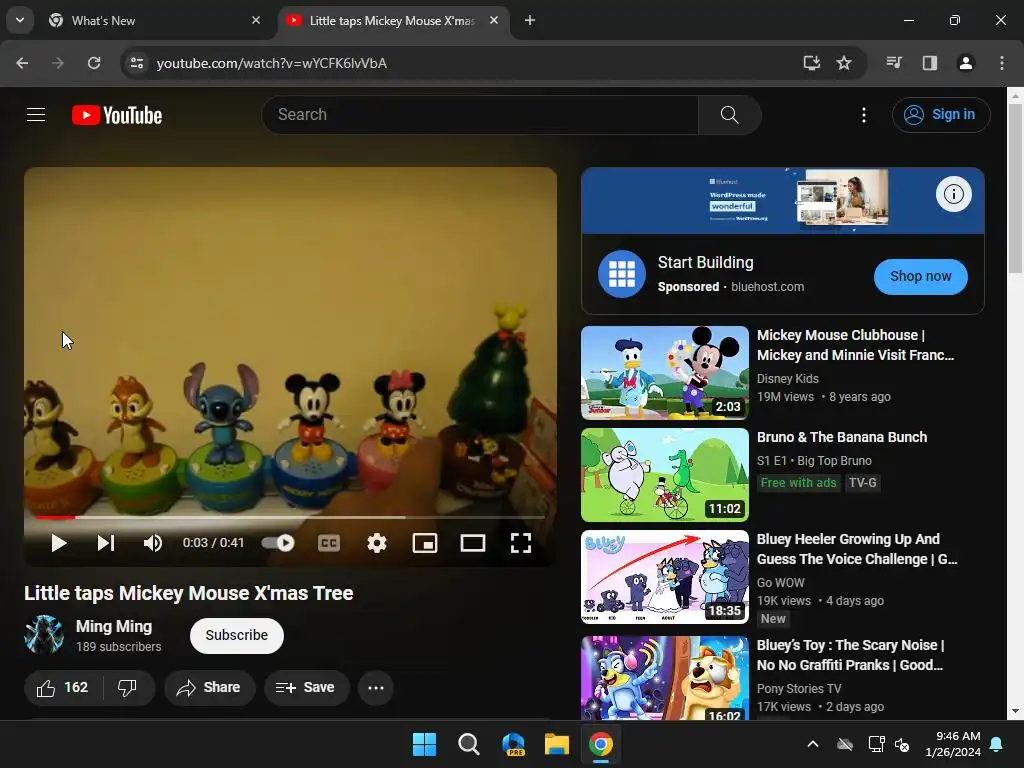1024x768 pixels.
Task: Play the video
Action: [58, 543]
